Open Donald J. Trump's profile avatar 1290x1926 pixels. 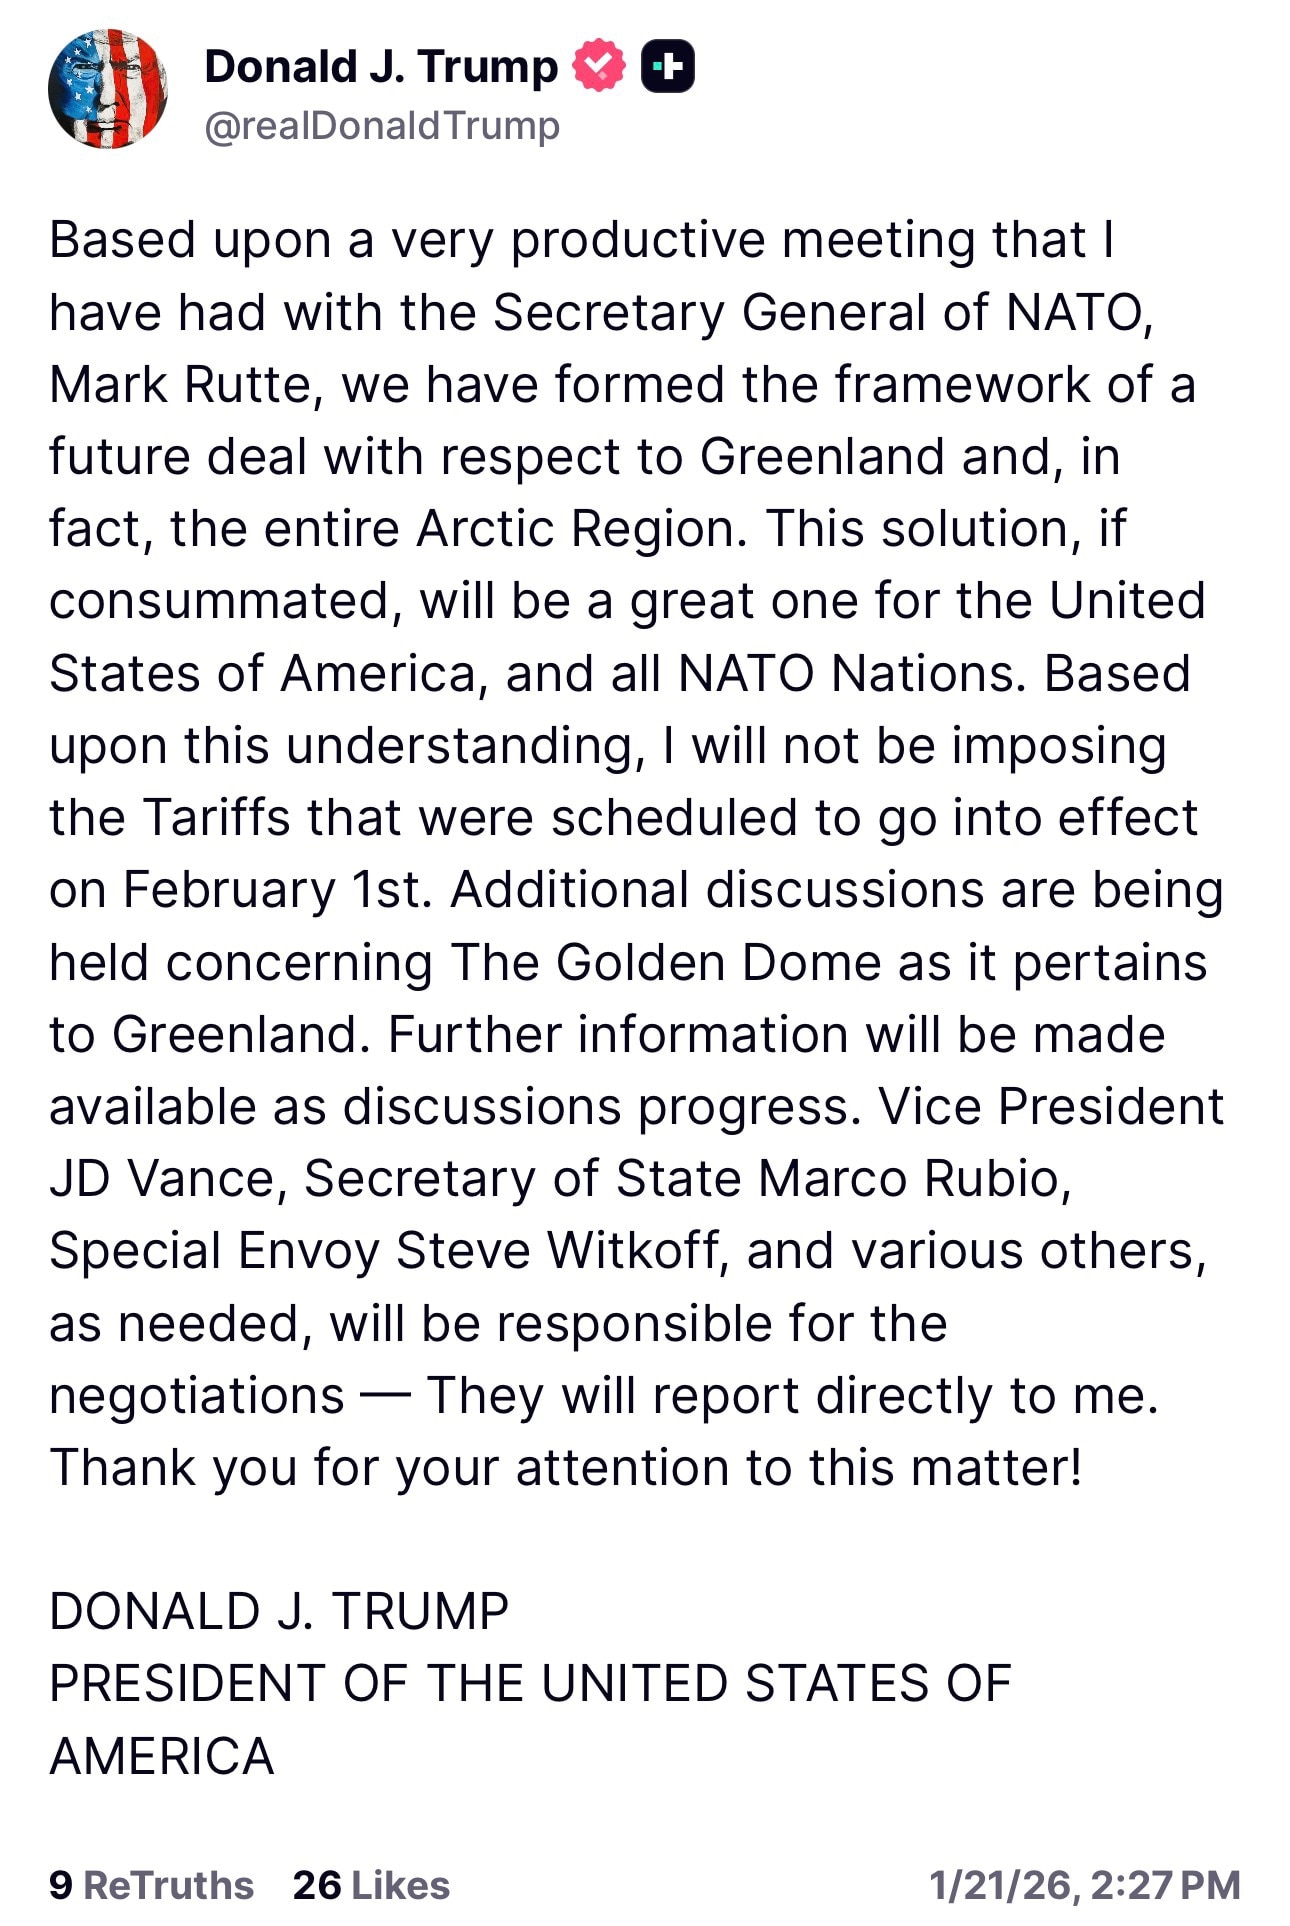point(108,89)
